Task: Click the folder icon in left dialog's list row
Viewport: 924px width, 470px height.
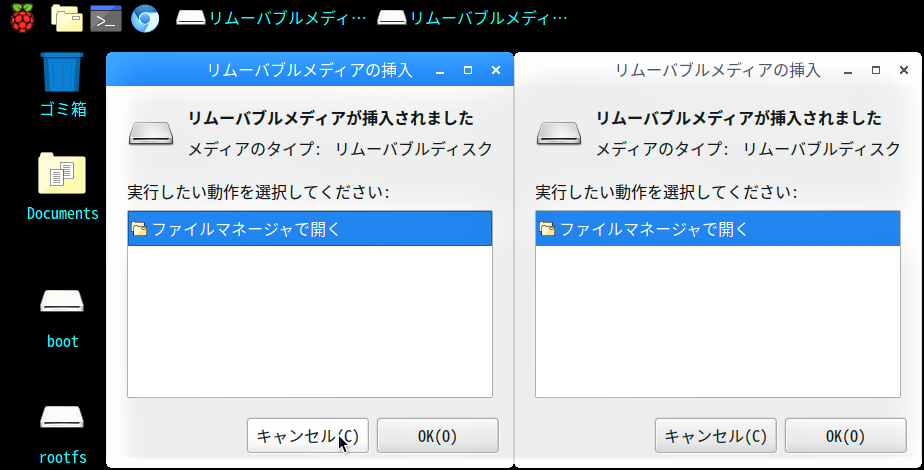Action: tap(139, 229)
